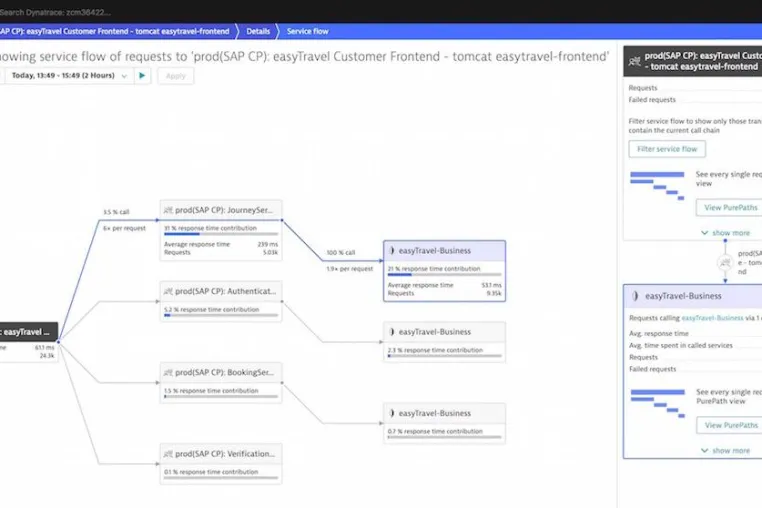Click 'Avg. time spent in called services' text
The image size is (762, 508).
pos(681,345)
